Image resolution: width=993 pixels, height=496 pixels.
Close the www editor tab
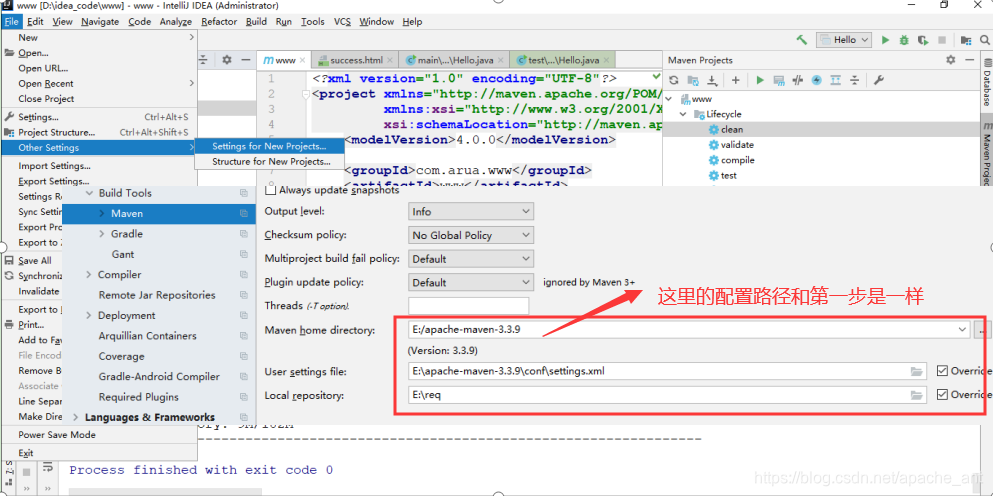[303, 61]
